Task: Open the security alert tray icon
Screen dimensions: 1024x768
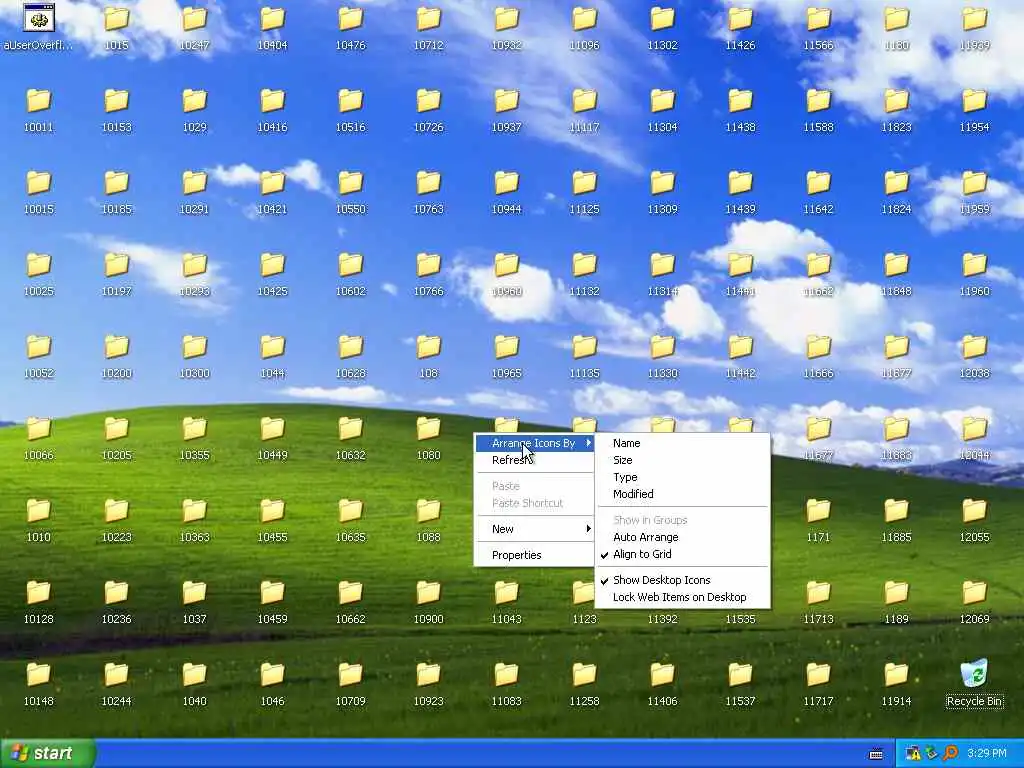Action: point(912,754)
